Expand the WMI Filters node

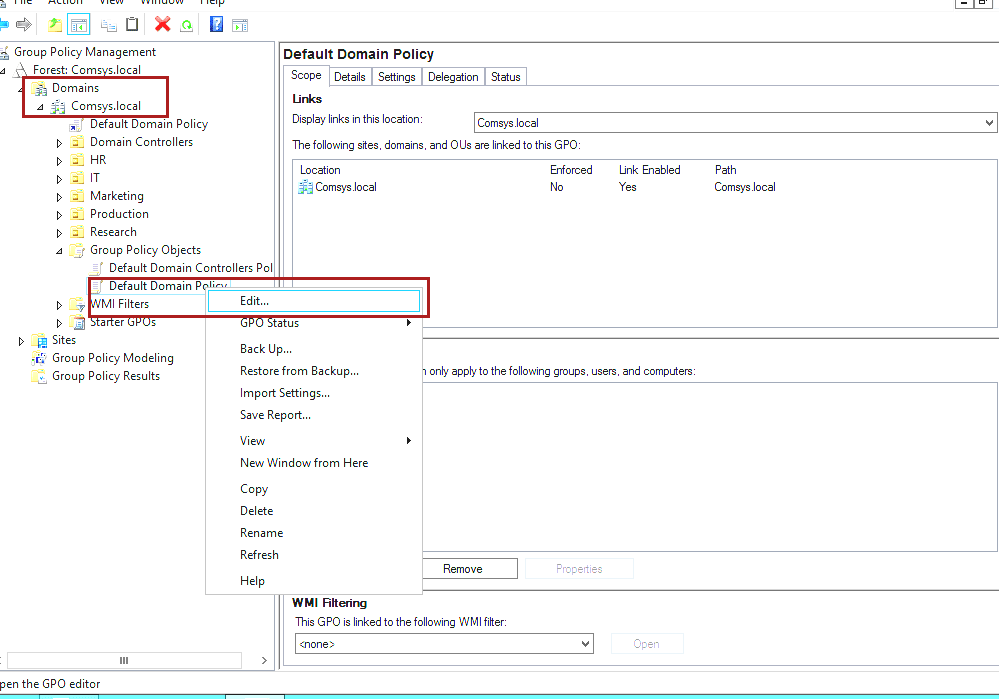pyautogui.click(x=58, y=303)
